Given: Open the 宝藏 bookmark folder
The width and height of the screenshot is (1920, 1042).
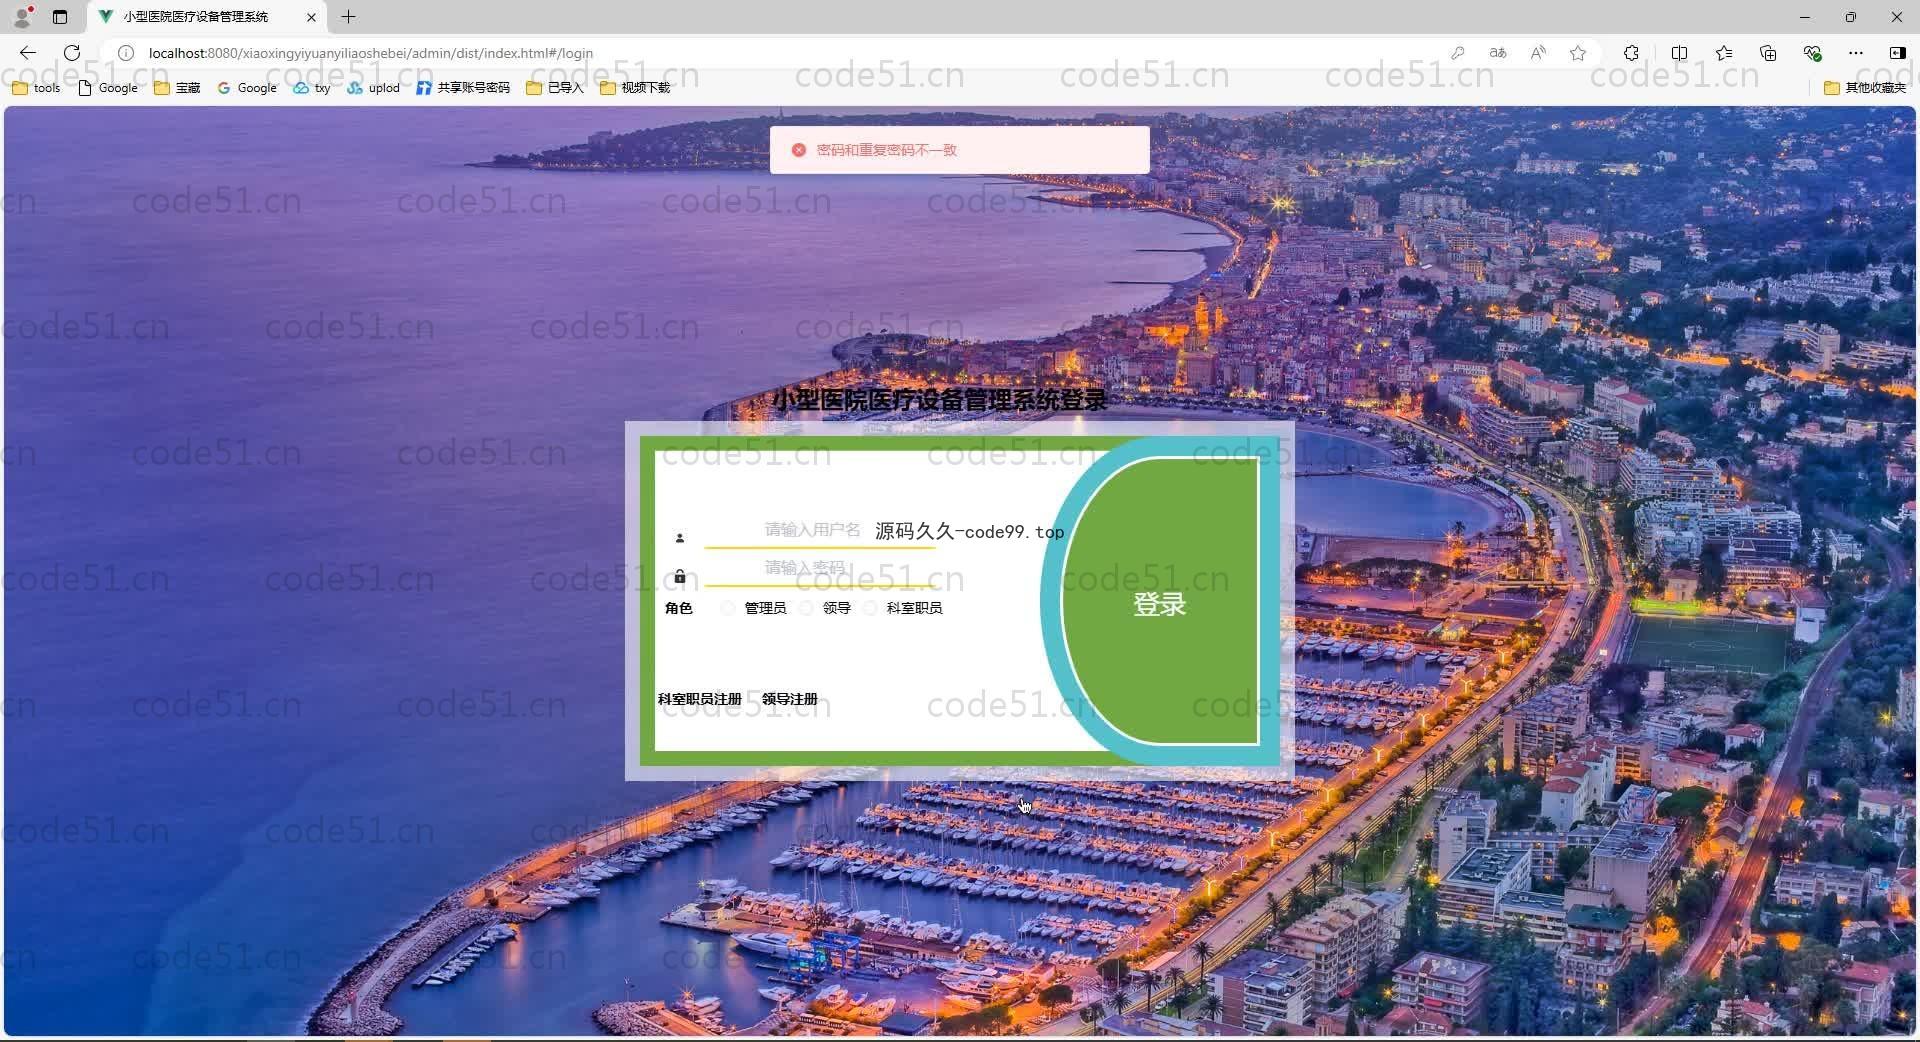Looking at the screenshot, I should [177, 88].
